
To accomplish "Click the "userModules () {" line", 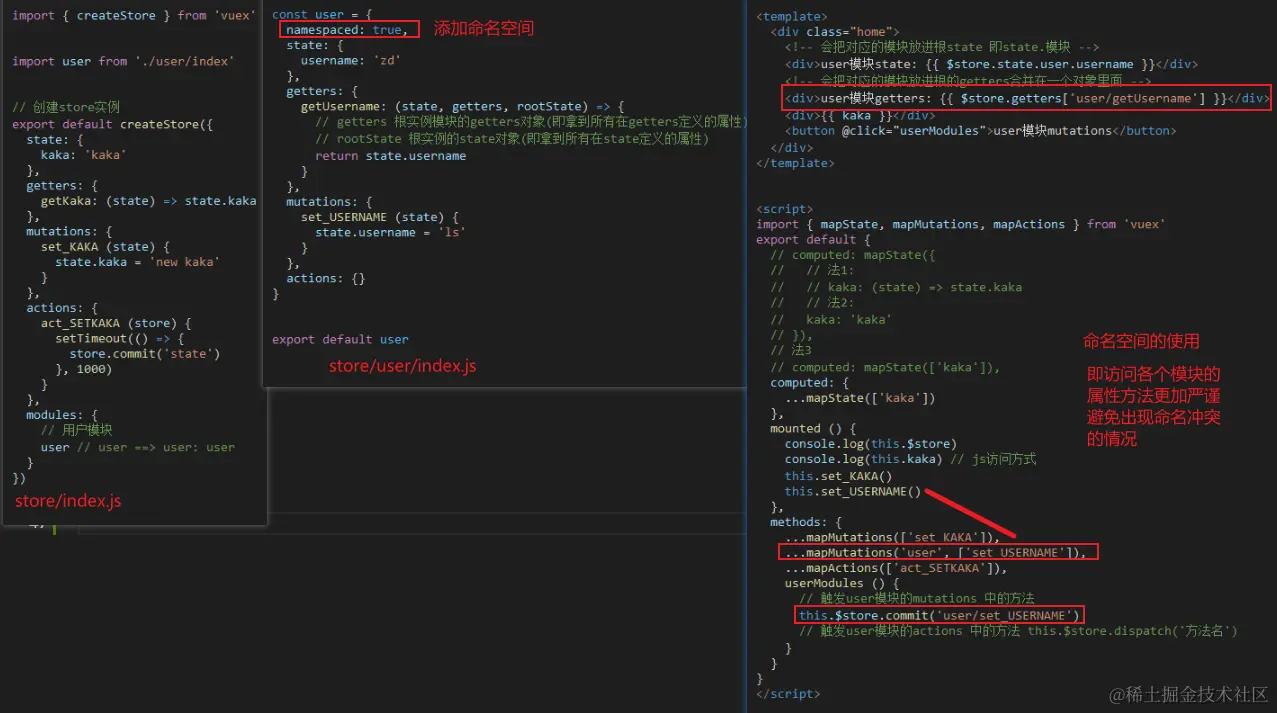I will point(842,583).
